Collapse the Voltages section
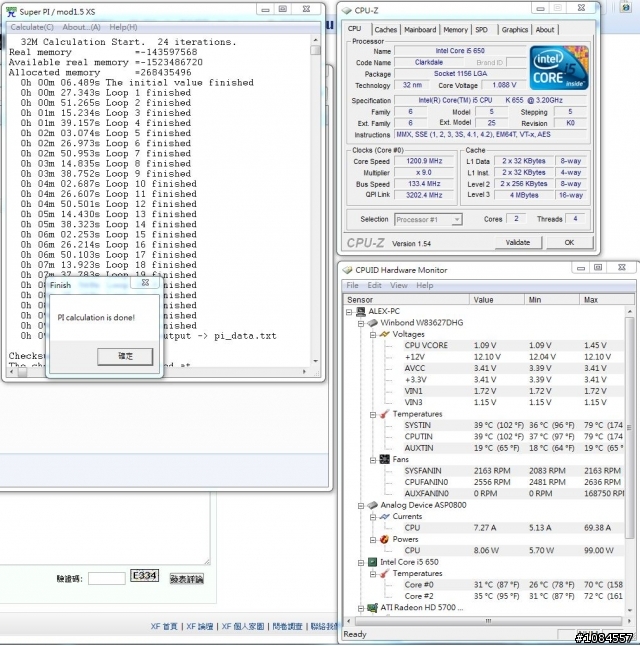 pyautogui.click(x=373, y=335)
